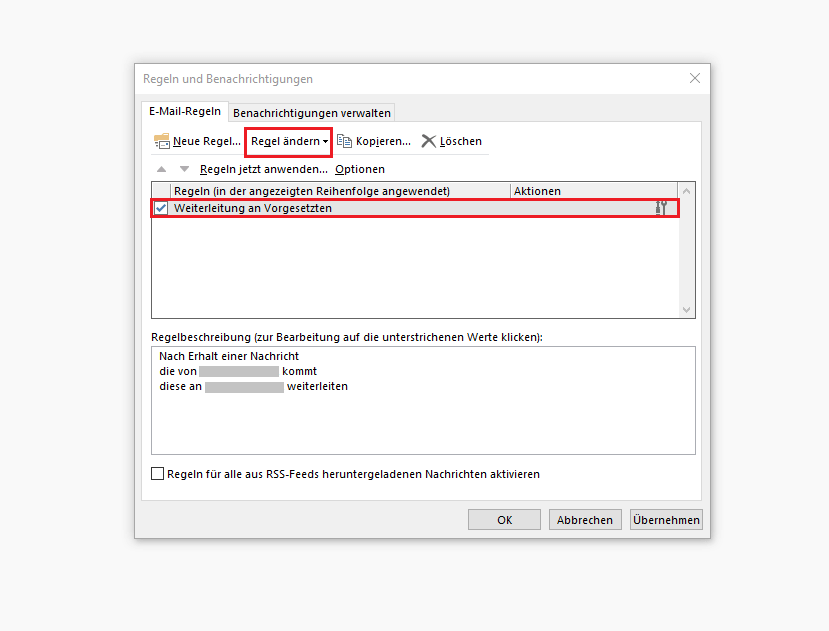
Task: Click the Abbrechen button
Action: tap(585, 520)
